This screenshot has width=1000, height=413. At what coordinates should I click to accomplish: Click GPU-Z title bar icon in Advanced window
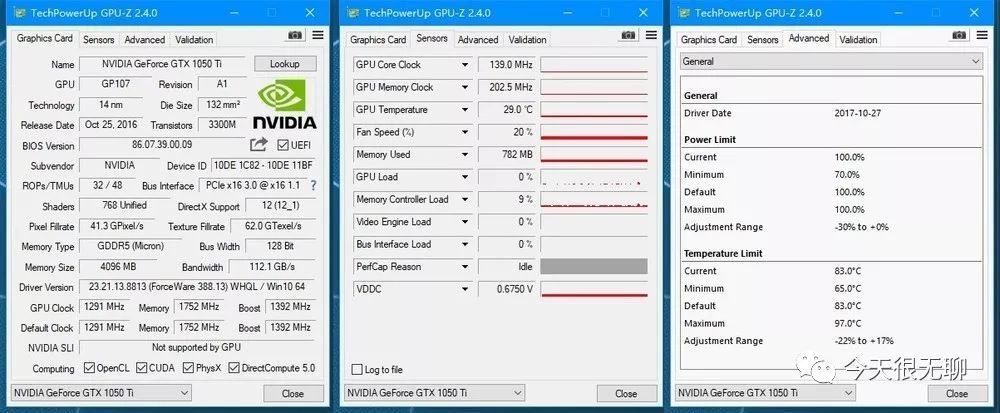pyautogui.click(x=684, y=13)
